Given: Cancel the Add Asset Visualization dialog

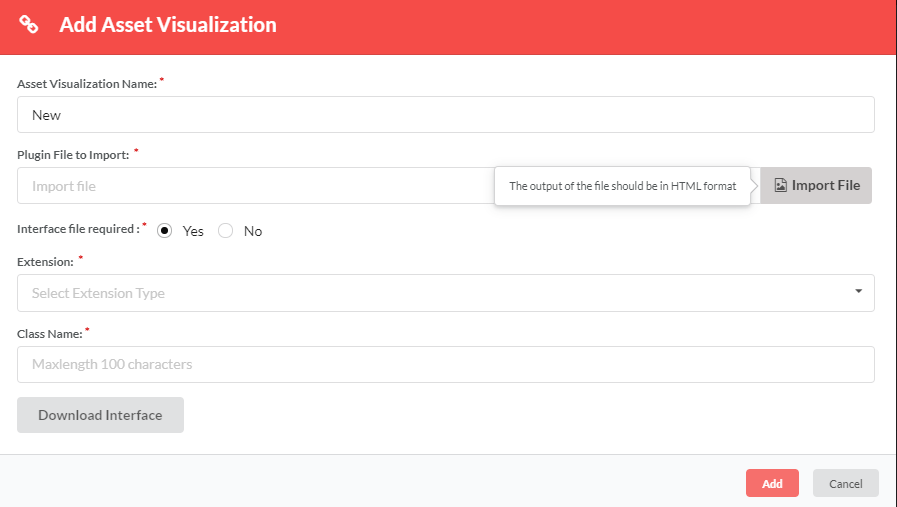Looking at the screenshot, I should click(x=845, y=483).
